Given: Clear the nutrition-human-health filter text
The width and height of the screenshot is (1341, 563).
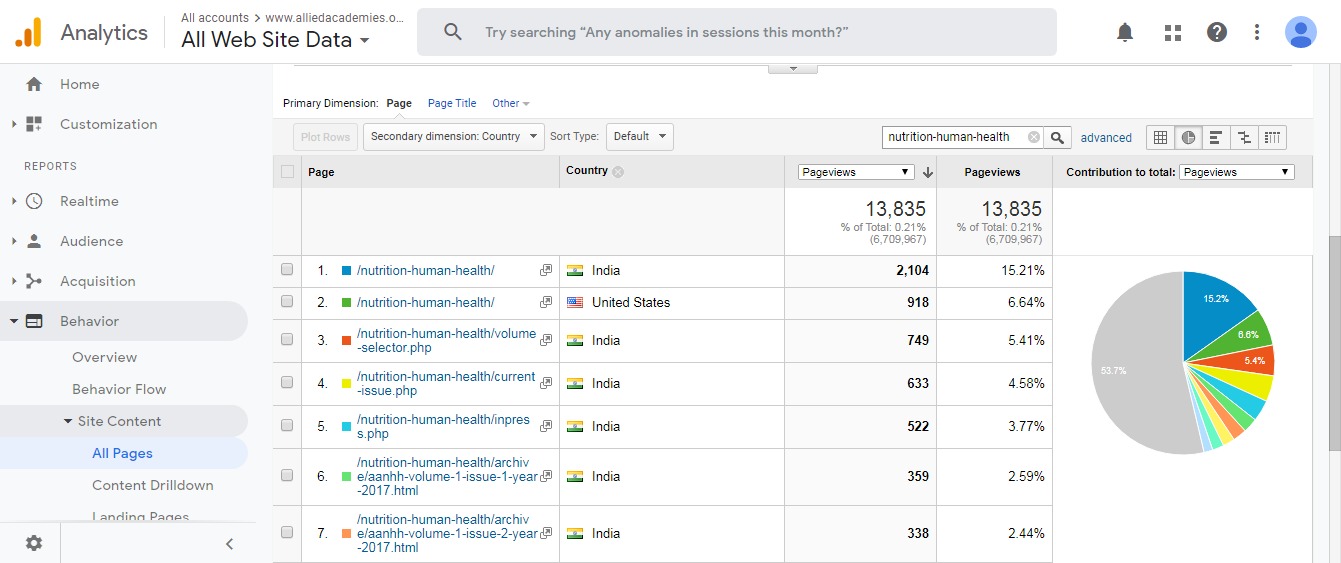Looking at the screenshot, I should click(1034, 137).
